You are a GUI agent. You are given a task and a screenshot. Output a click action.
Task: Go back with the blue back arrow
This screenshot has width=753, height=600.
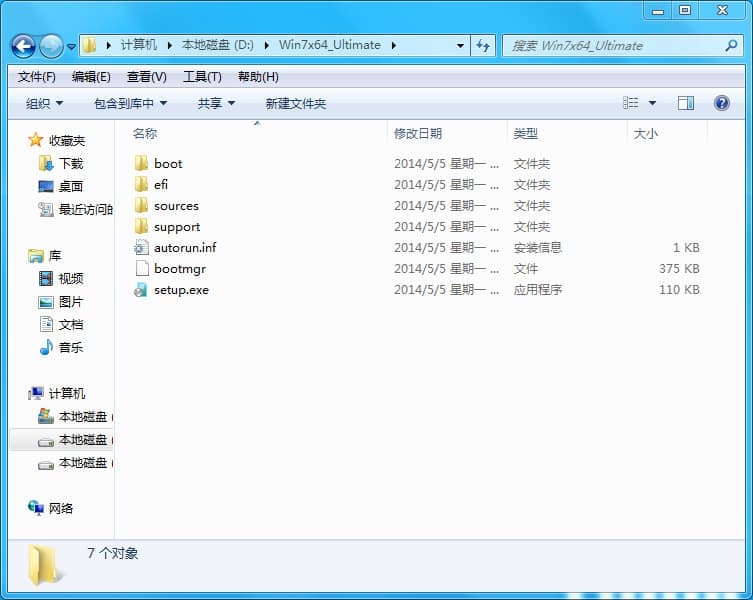click(23, 47)
